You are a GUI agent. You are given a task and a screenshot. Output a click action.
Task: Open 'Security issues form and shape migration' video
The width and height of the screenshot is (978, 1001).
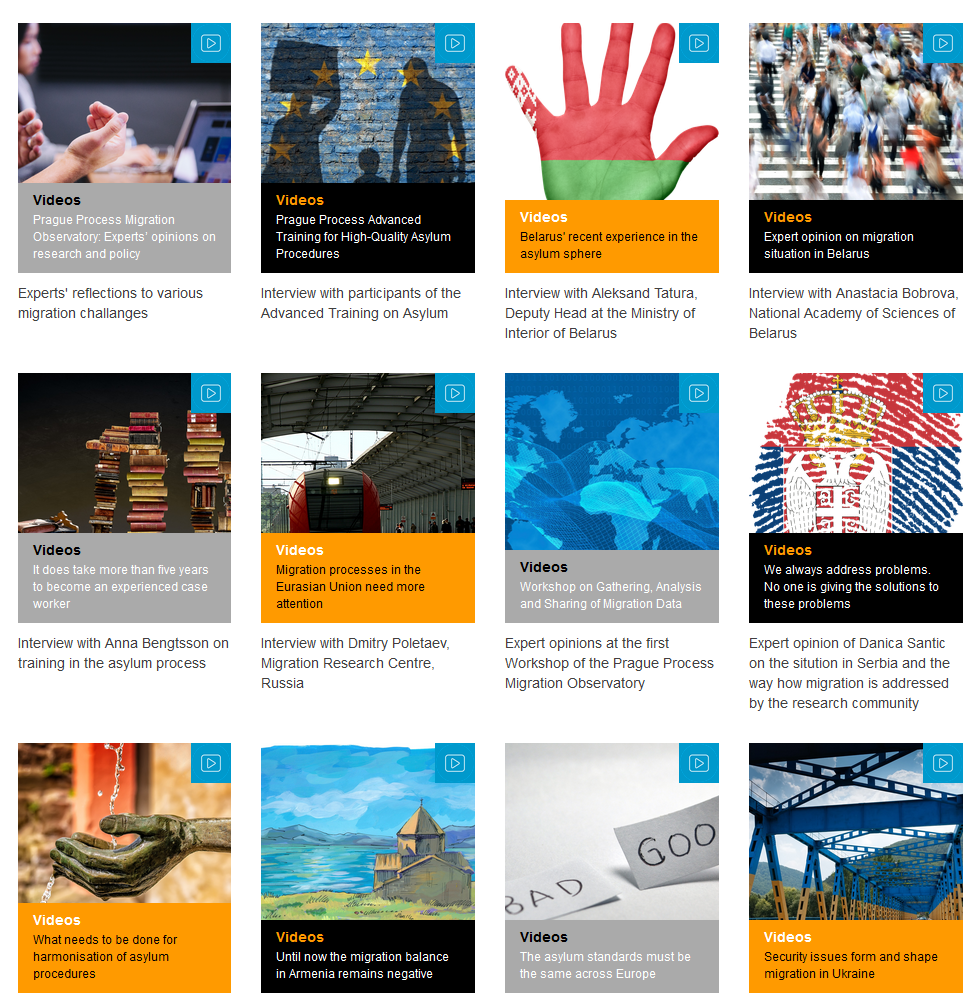coord(850,965)
